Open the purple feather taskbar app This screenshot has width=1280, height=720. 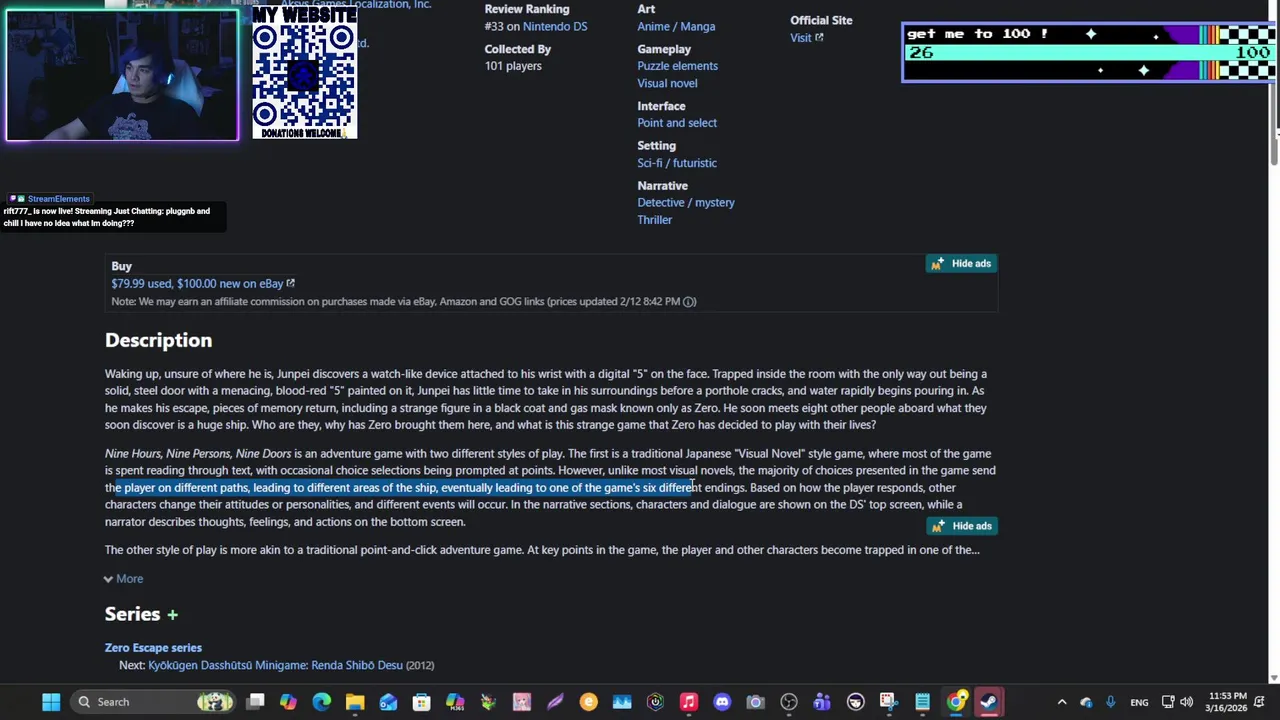coord(555,702)
